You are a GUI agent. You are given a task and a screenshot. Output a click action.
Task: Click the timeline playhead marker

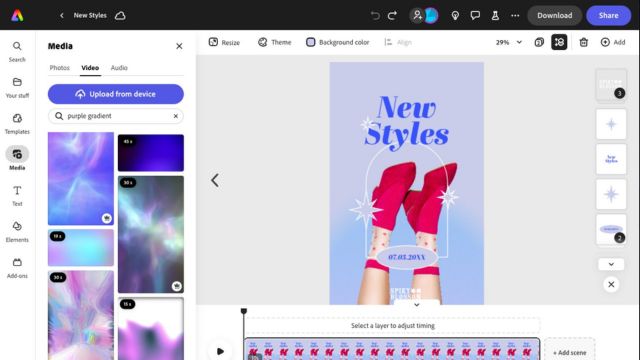click(x=244, y=311)
